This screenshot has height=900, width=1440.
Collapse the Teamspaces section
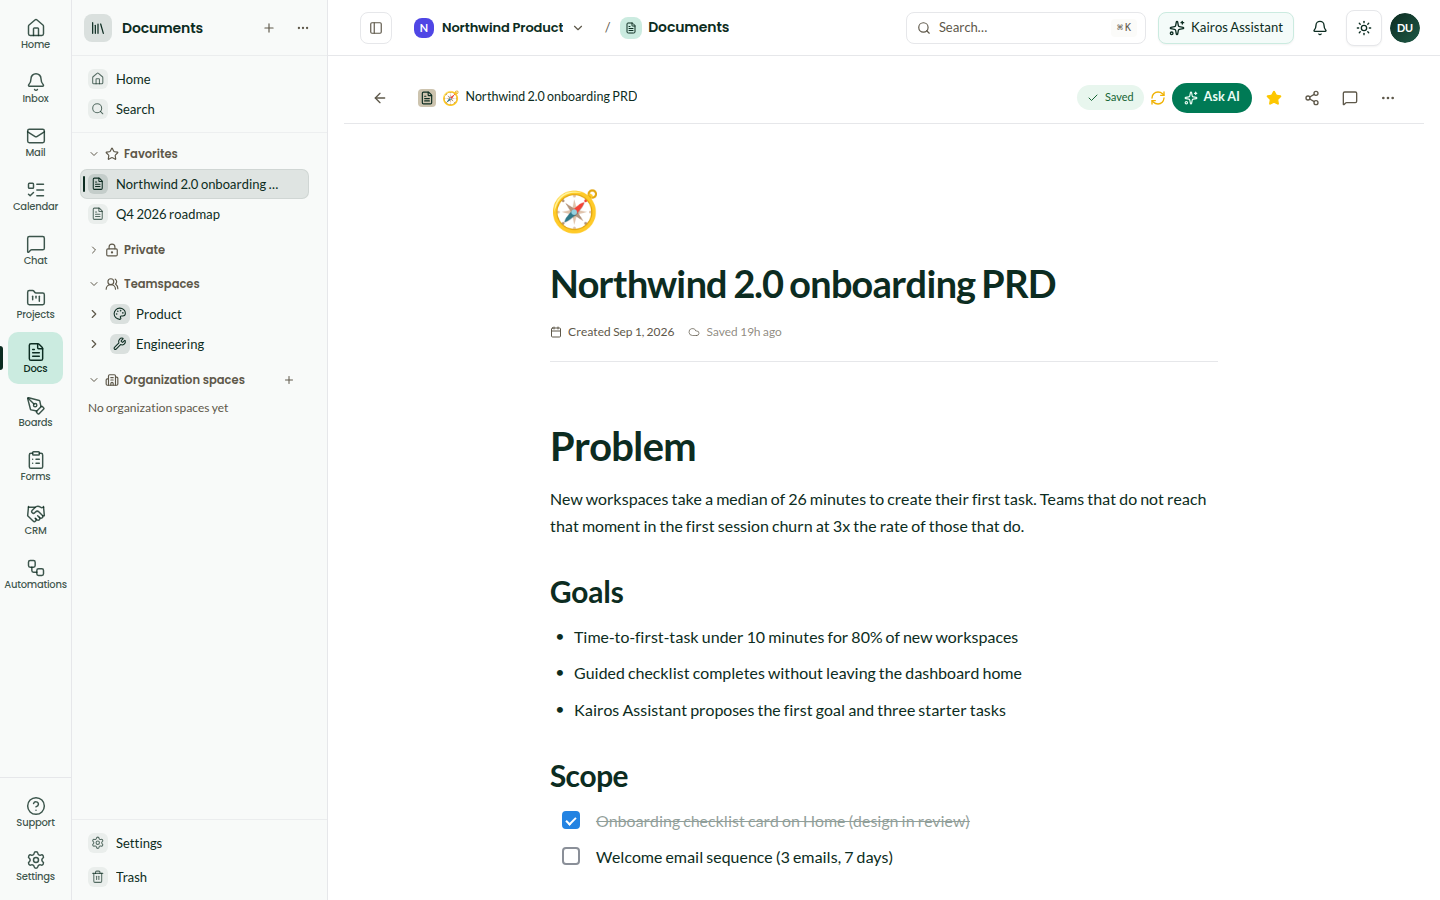94,284
